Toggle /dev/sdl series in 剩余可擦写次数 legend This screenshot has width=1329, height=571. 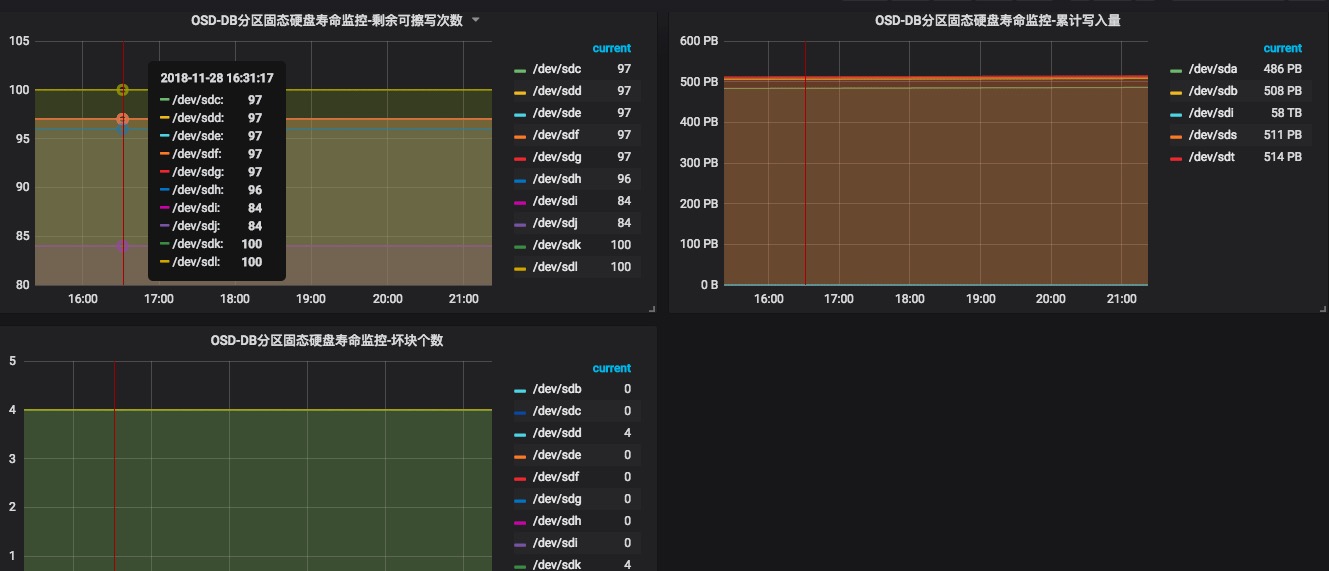(556, 267)
